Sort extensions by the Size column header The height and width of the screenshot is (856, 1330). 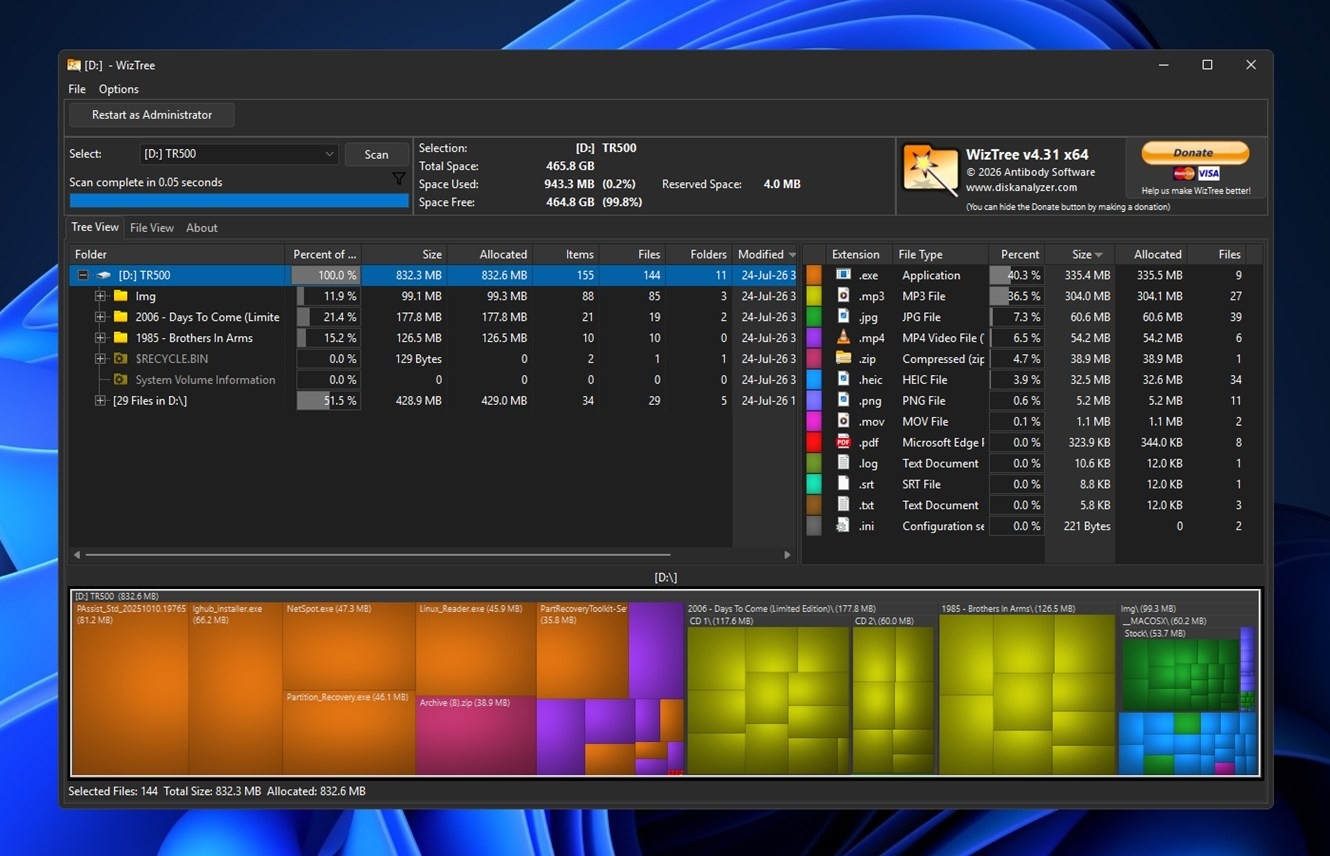click(1080, 255)
